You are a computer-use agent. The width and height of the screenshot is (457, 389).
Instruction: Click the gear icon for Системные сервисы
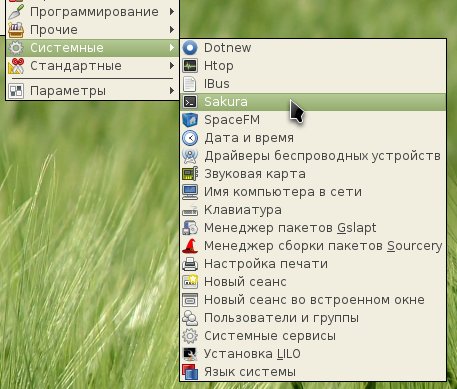coord(190,336)
